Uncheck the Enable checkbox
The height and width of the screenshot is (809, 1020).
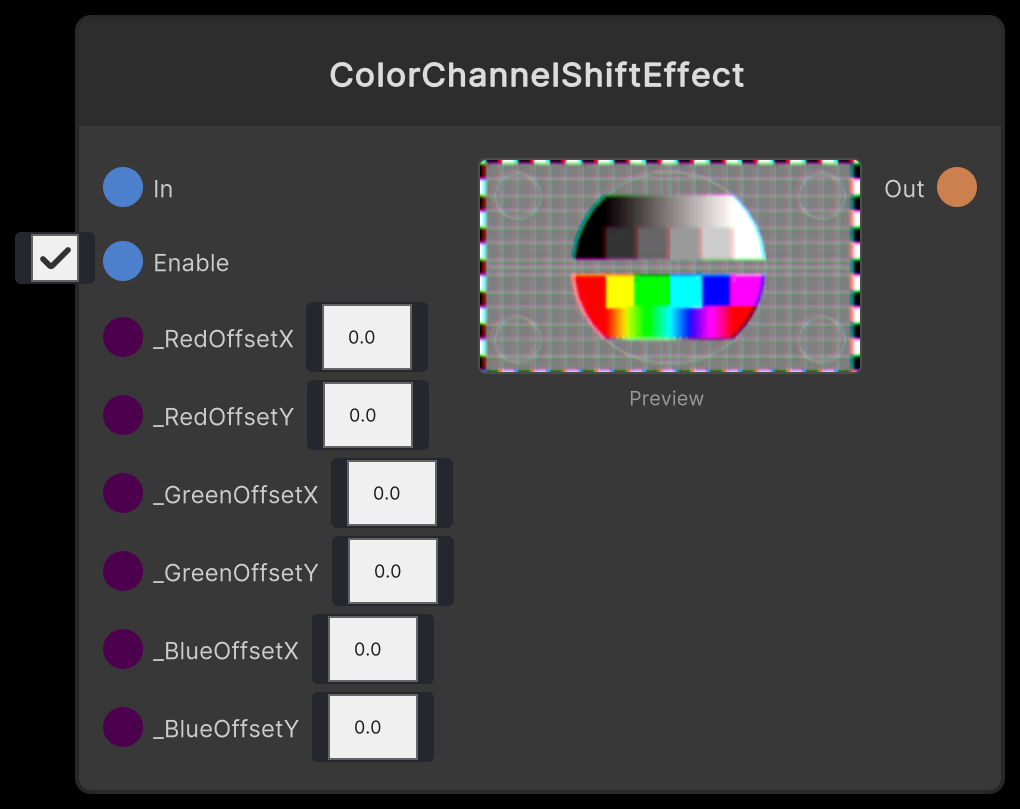click(x=55, y=258)
